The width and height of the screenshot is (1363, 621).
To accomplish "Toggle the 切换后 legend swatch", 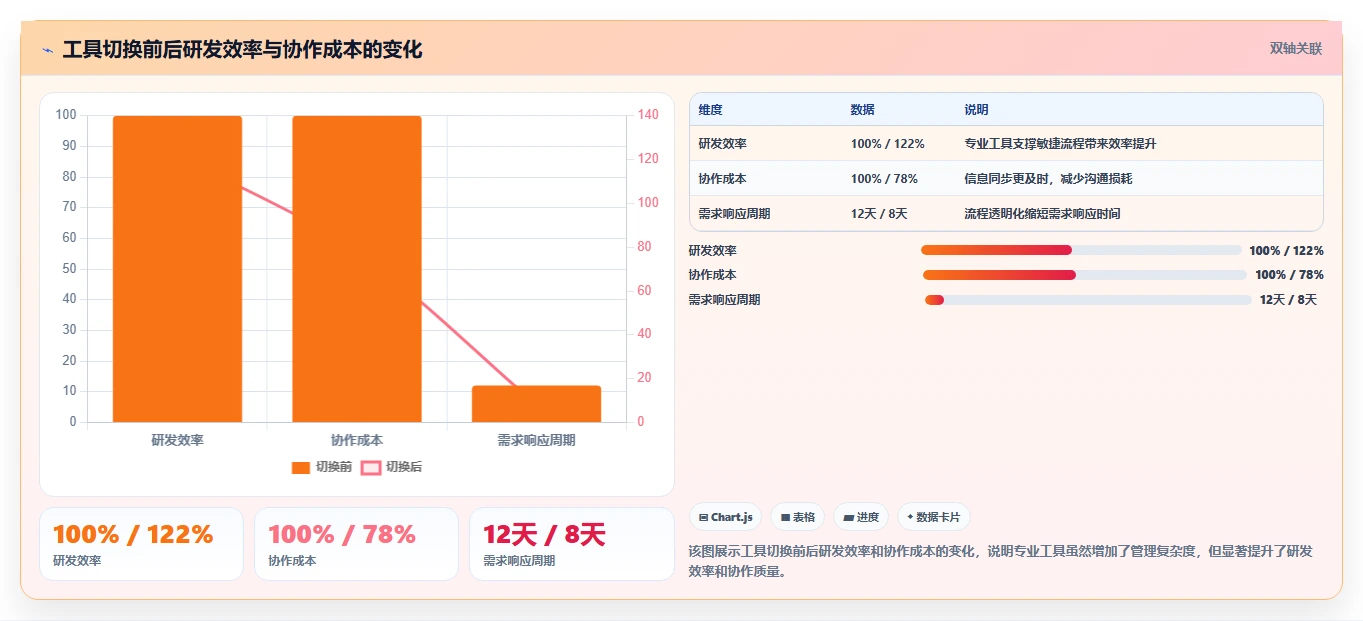I will point(371,467).
